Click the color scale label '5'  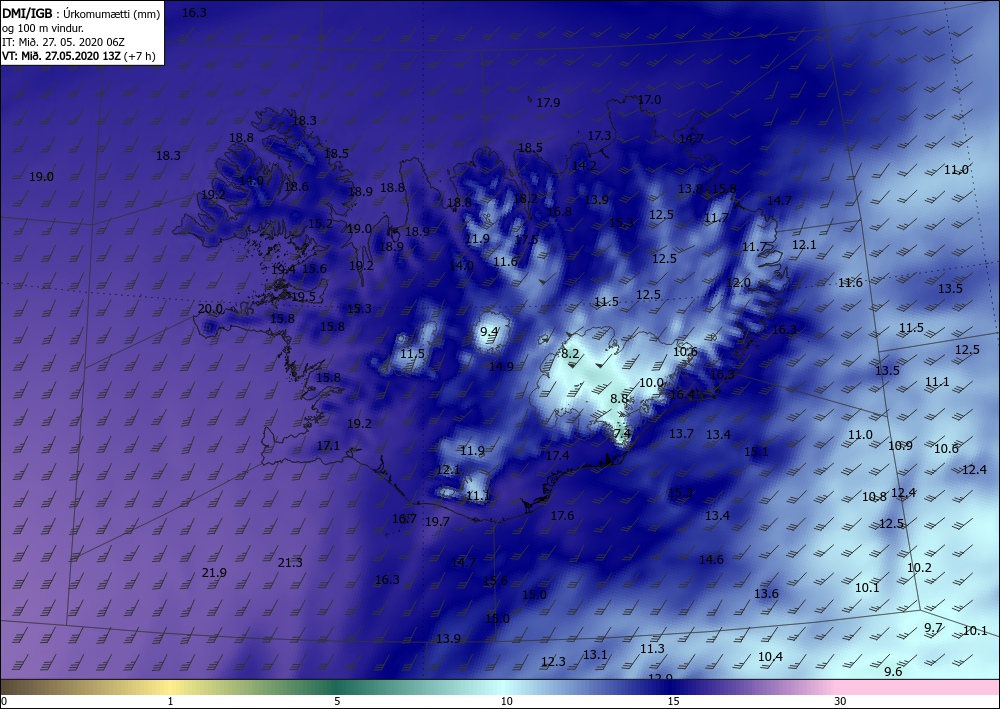click(337, 701)
